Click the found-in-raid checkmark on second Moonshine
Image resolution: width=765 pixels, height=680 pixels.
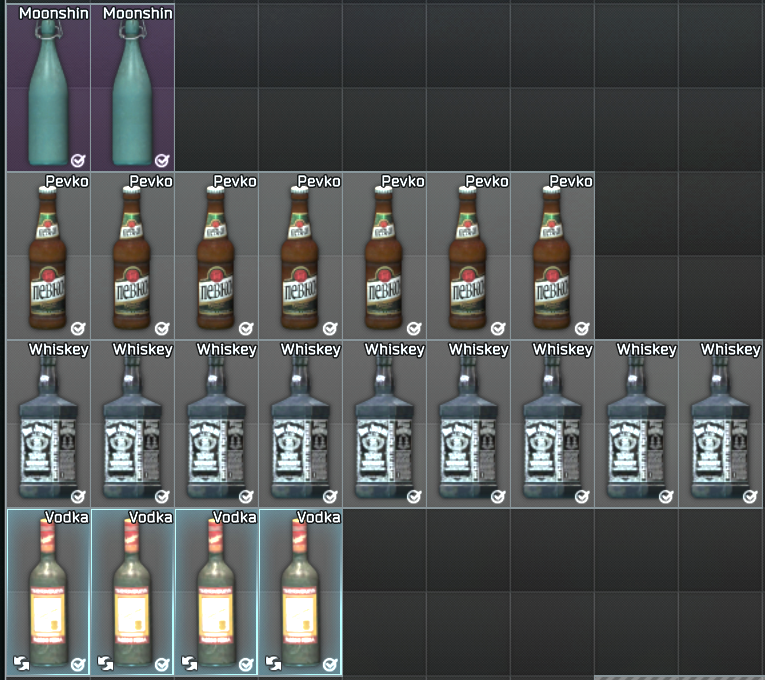162,160
